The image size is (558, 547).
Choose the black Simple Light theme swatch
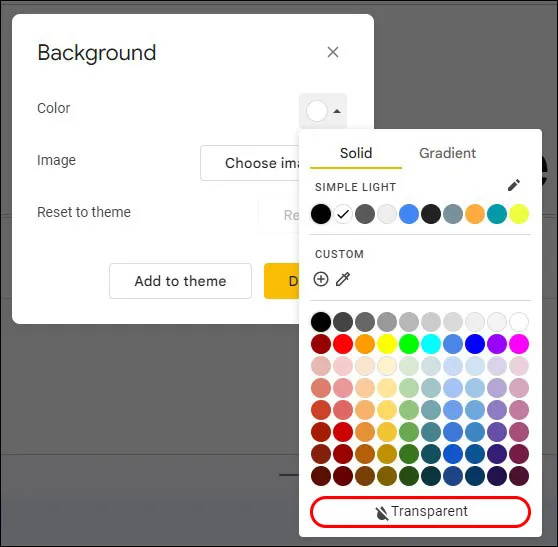(321, 214)
